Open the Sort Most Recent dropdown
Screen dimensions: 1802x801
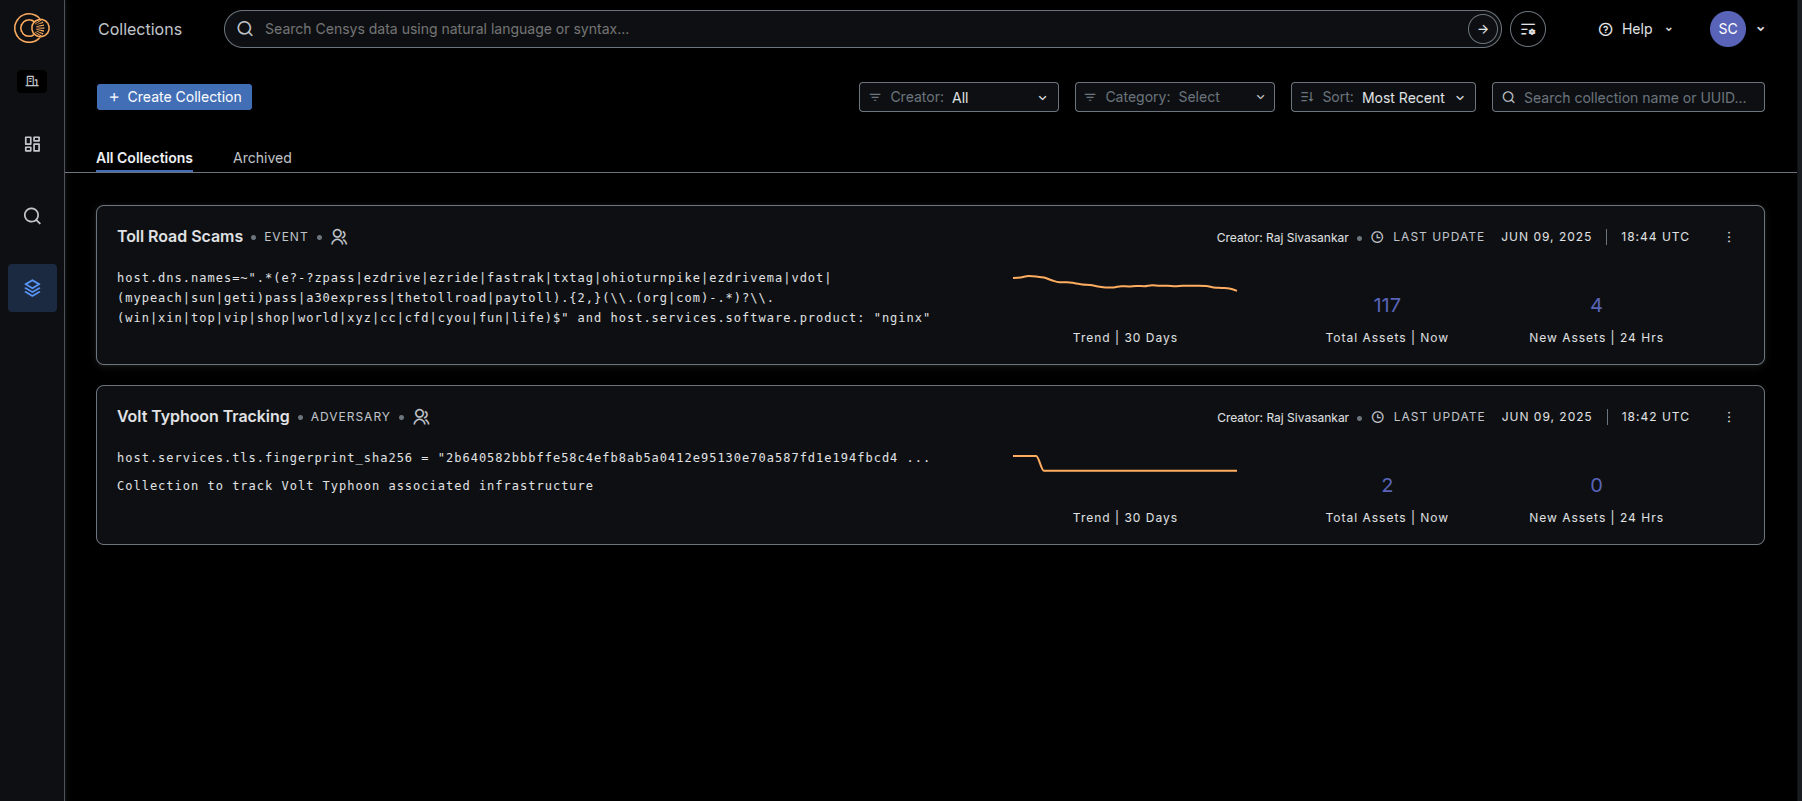1382,97
